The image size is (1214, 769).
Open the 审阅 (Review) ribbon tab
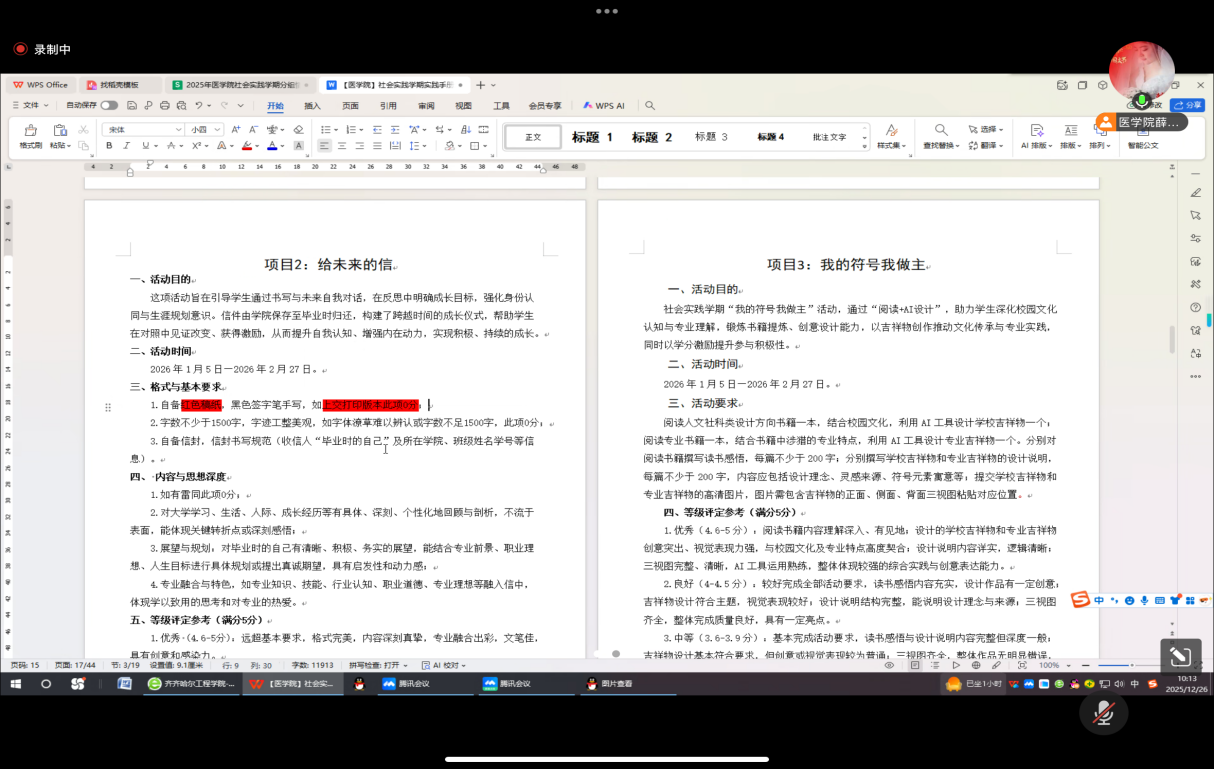(426, 105)
